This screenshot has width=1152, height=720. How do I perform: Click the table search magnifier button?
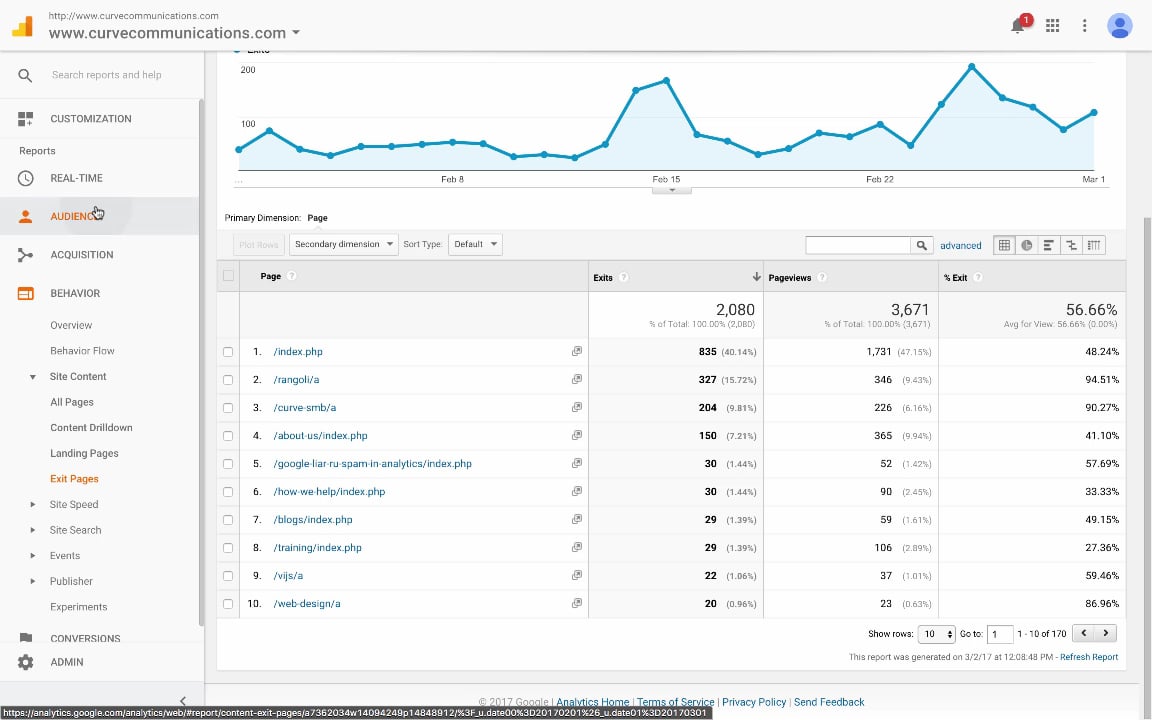(921, 245)
